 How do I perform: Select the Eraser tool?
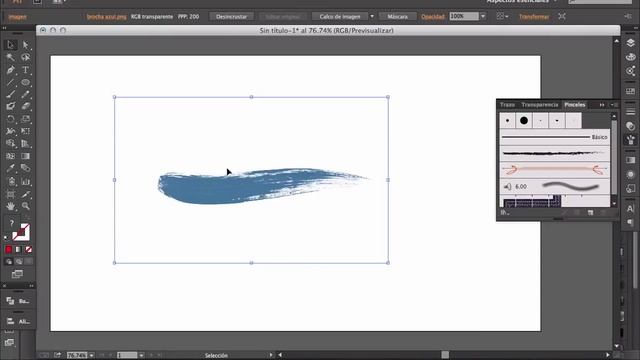[25, 107]
